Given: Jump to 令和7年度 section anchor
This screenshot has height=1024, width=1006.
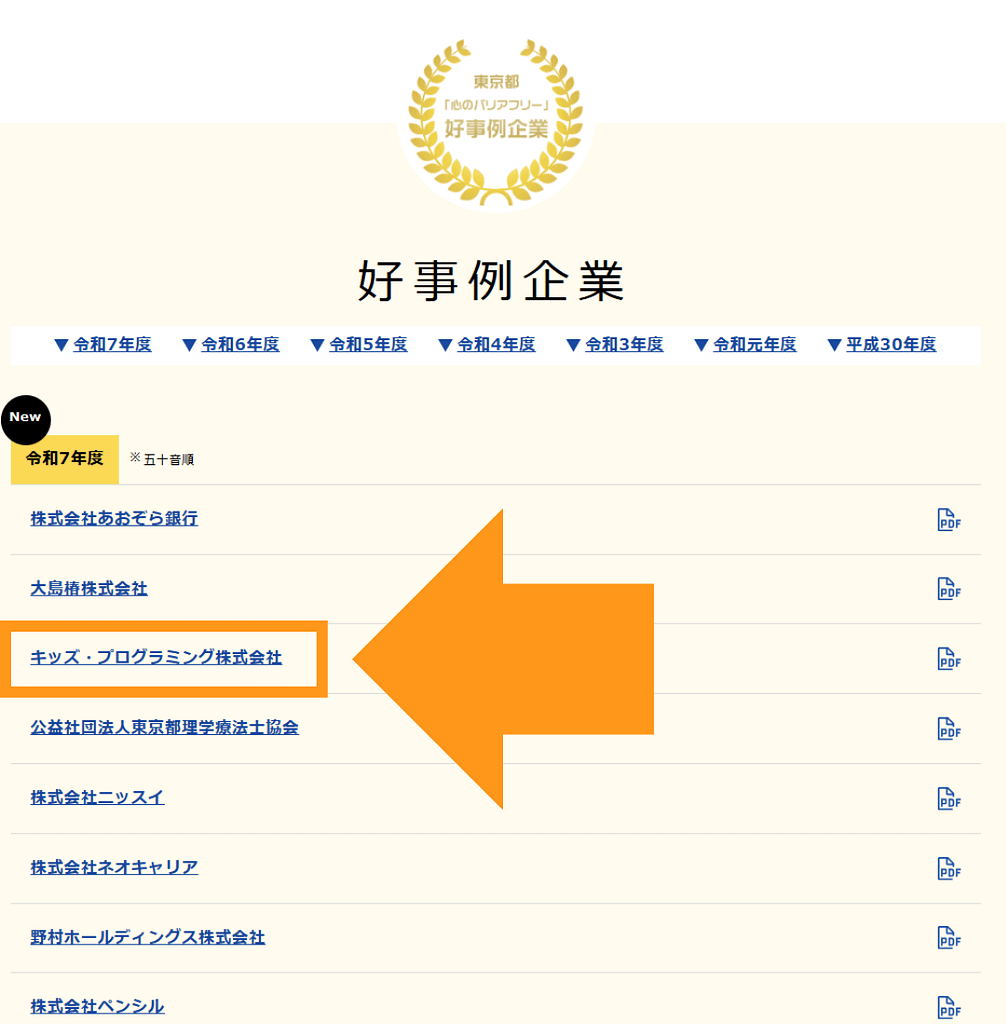Looking at the screenshot, I should point(112,345).
